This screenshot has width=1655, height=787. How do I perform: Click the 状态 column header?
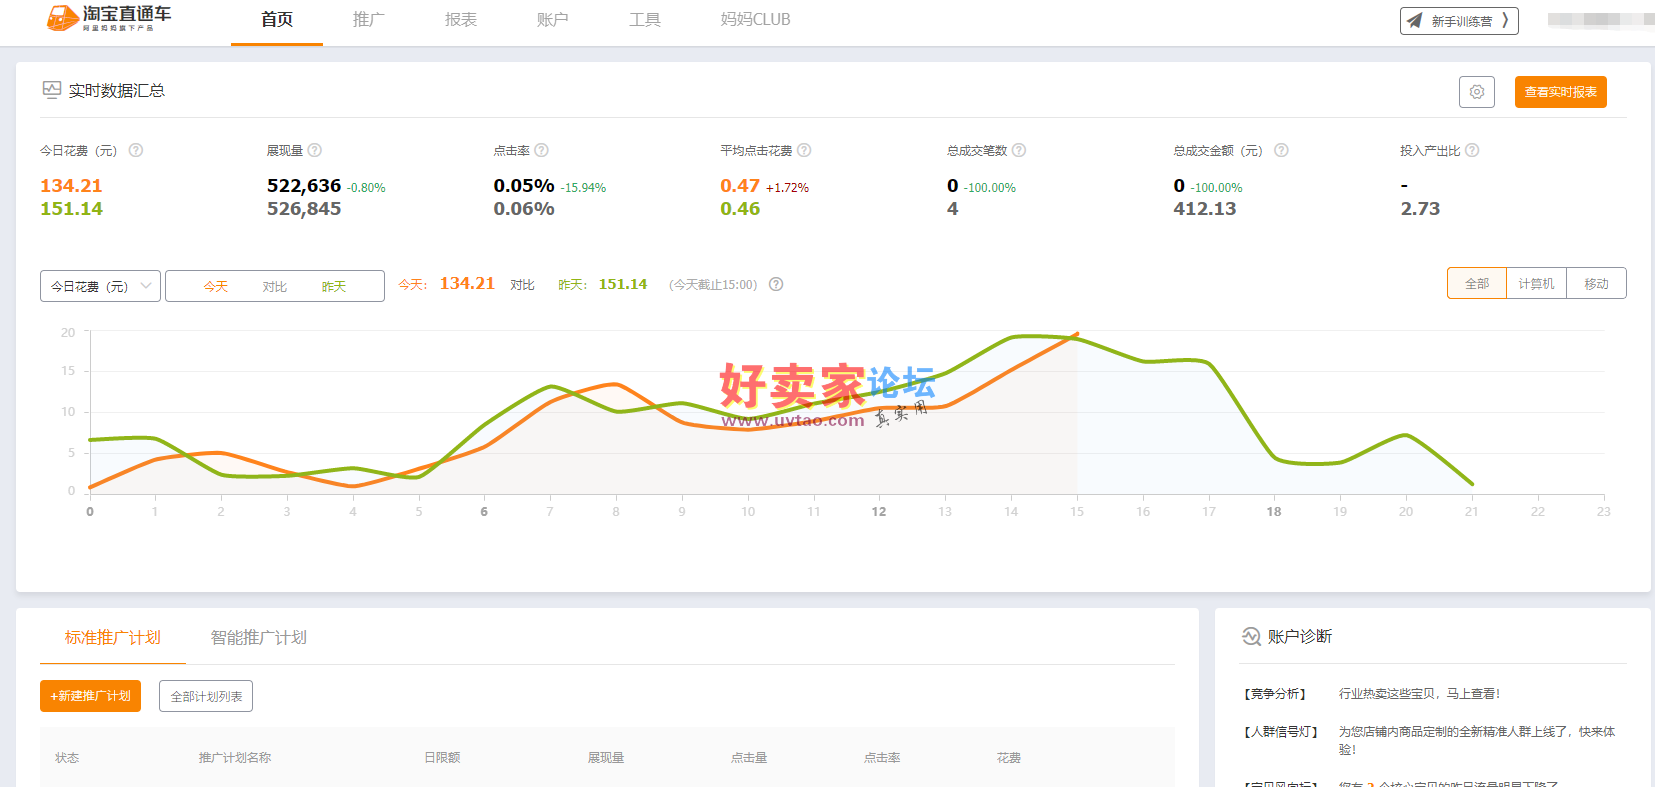click(x=67, y=758)
